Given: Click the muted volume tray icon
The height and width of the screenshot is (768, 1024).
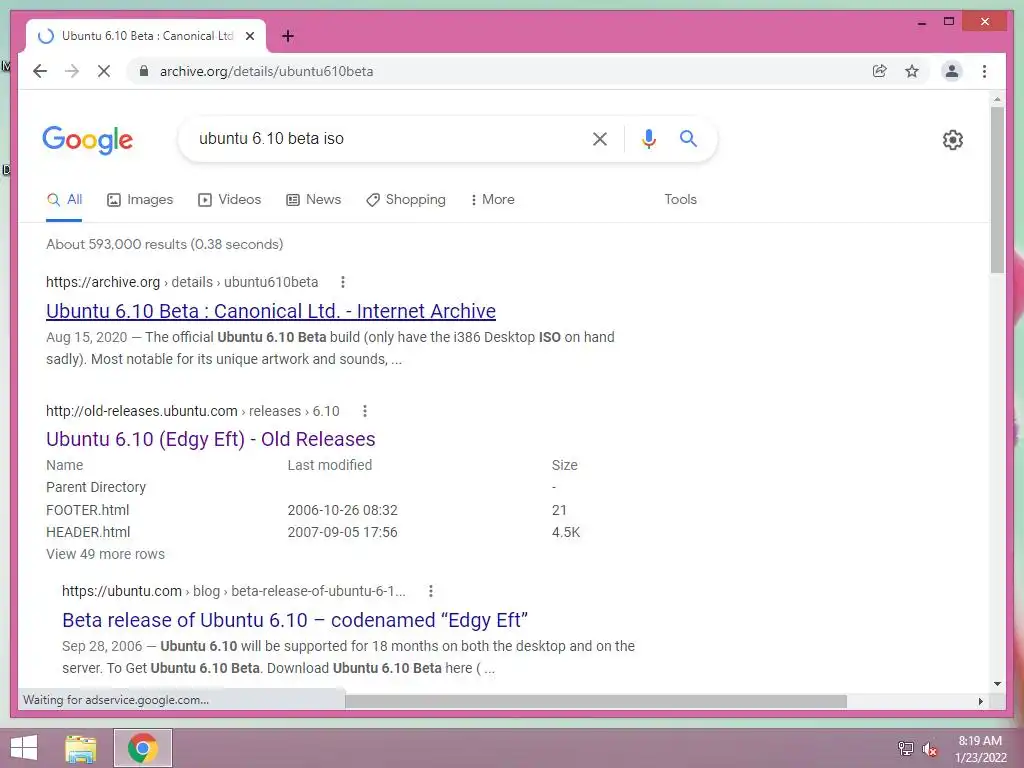Looking at the screenshot, I should pos(930,748).
